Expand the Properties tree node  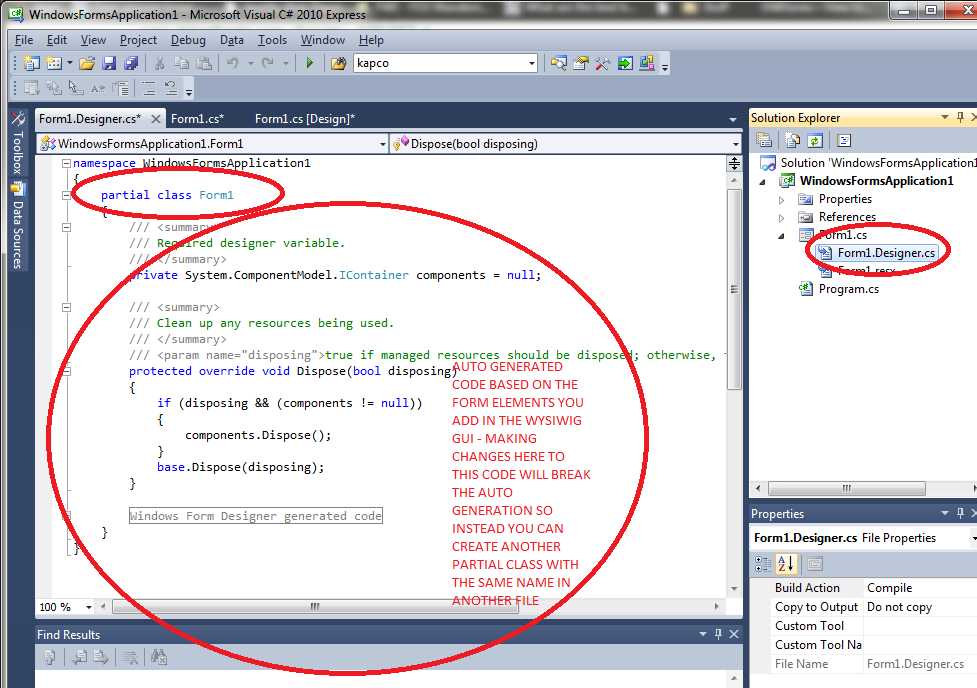coord(781,200)
